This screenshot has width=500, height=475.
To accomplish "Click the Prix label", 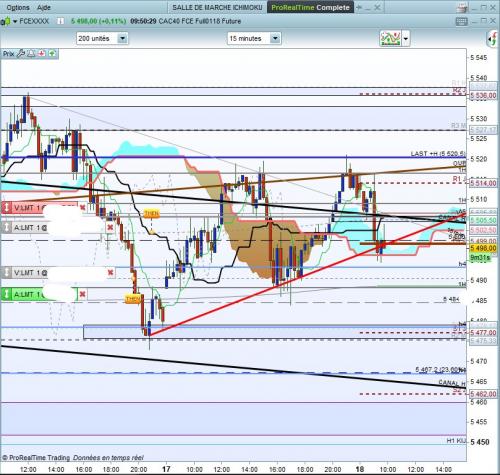I will (x=9, y=54).
